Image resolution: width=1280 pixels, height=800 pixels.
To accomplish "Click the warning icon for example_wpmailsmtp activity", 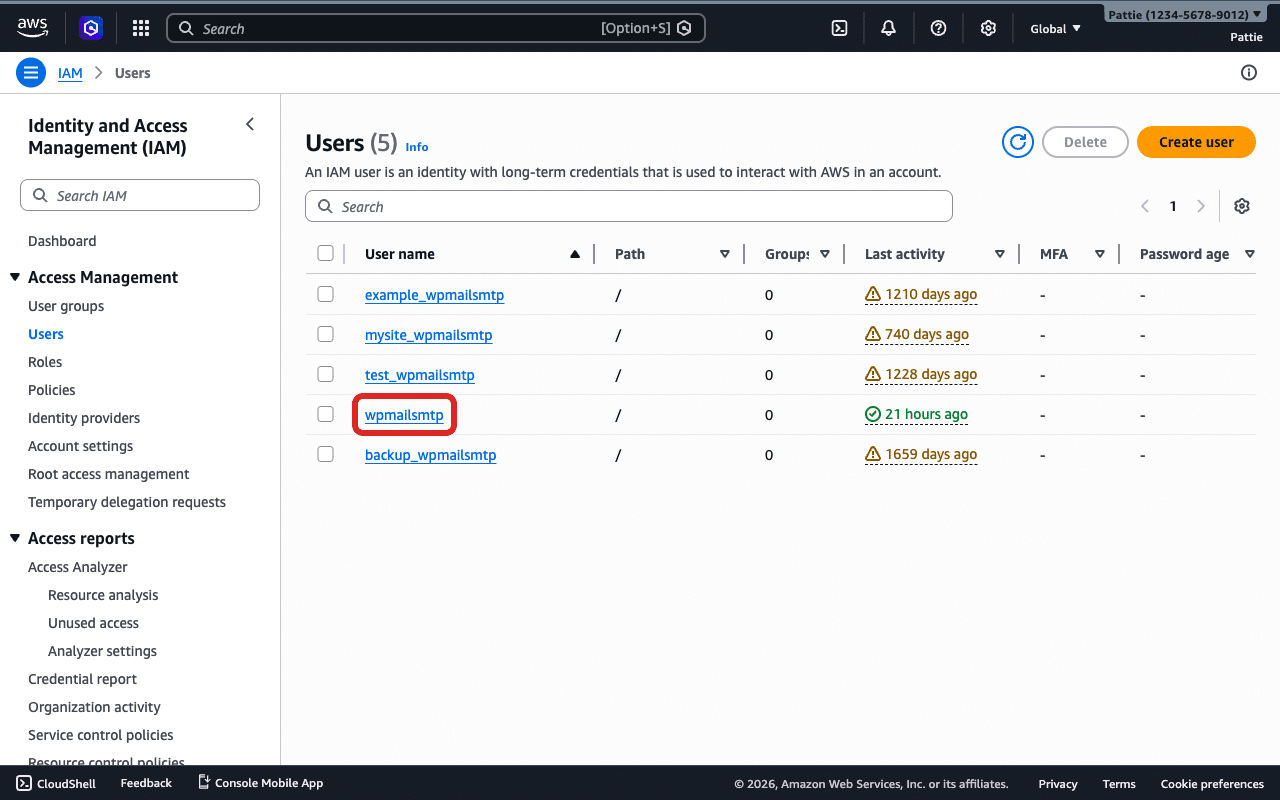I will tap(873, 294).
